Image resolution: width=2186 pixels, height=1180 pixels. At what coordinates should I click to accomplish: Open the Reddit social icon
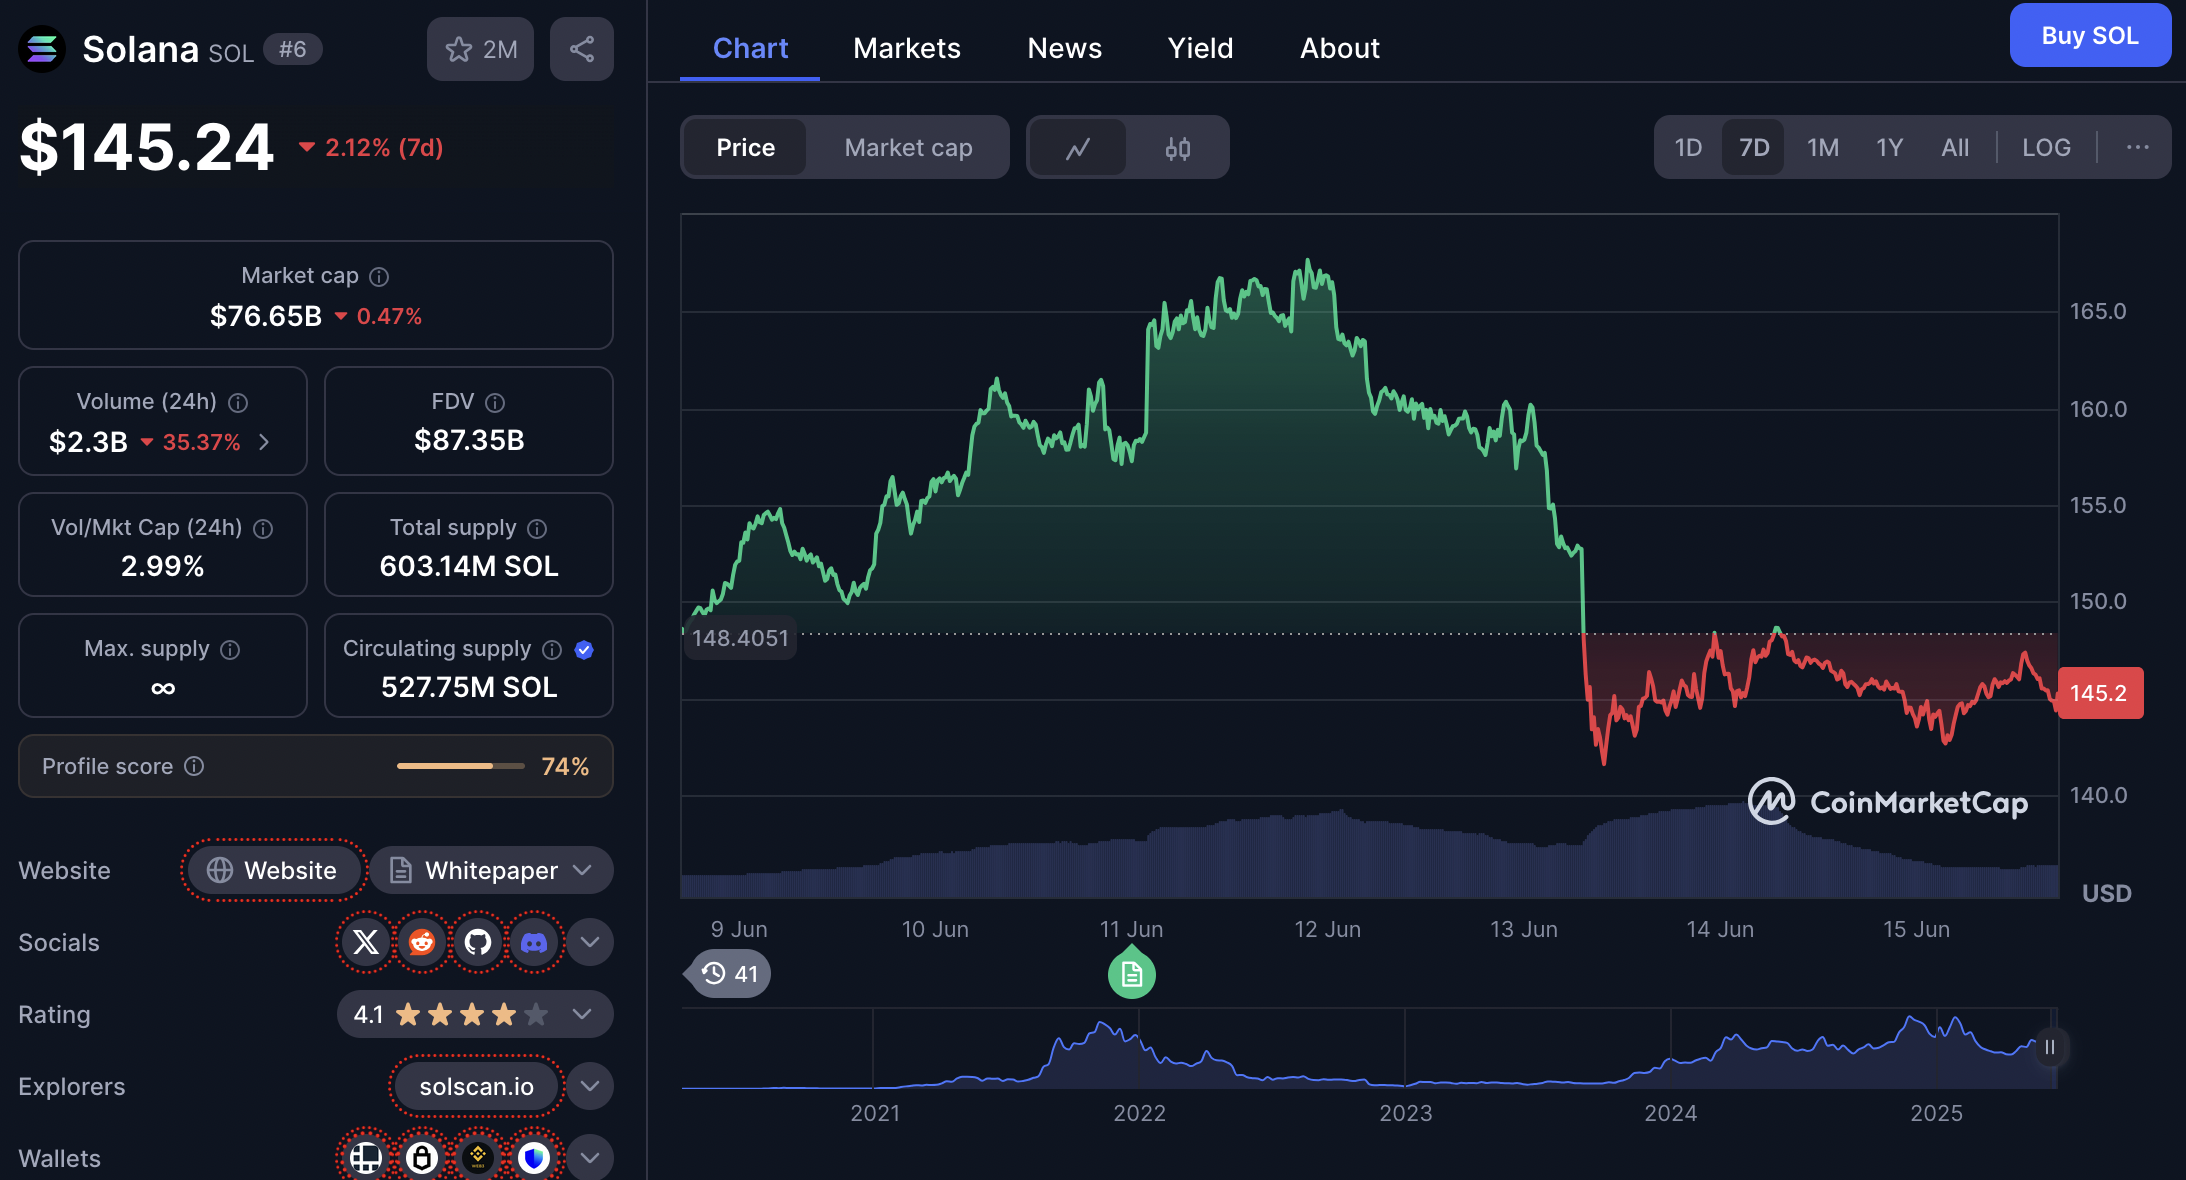(x=422, y=942)
